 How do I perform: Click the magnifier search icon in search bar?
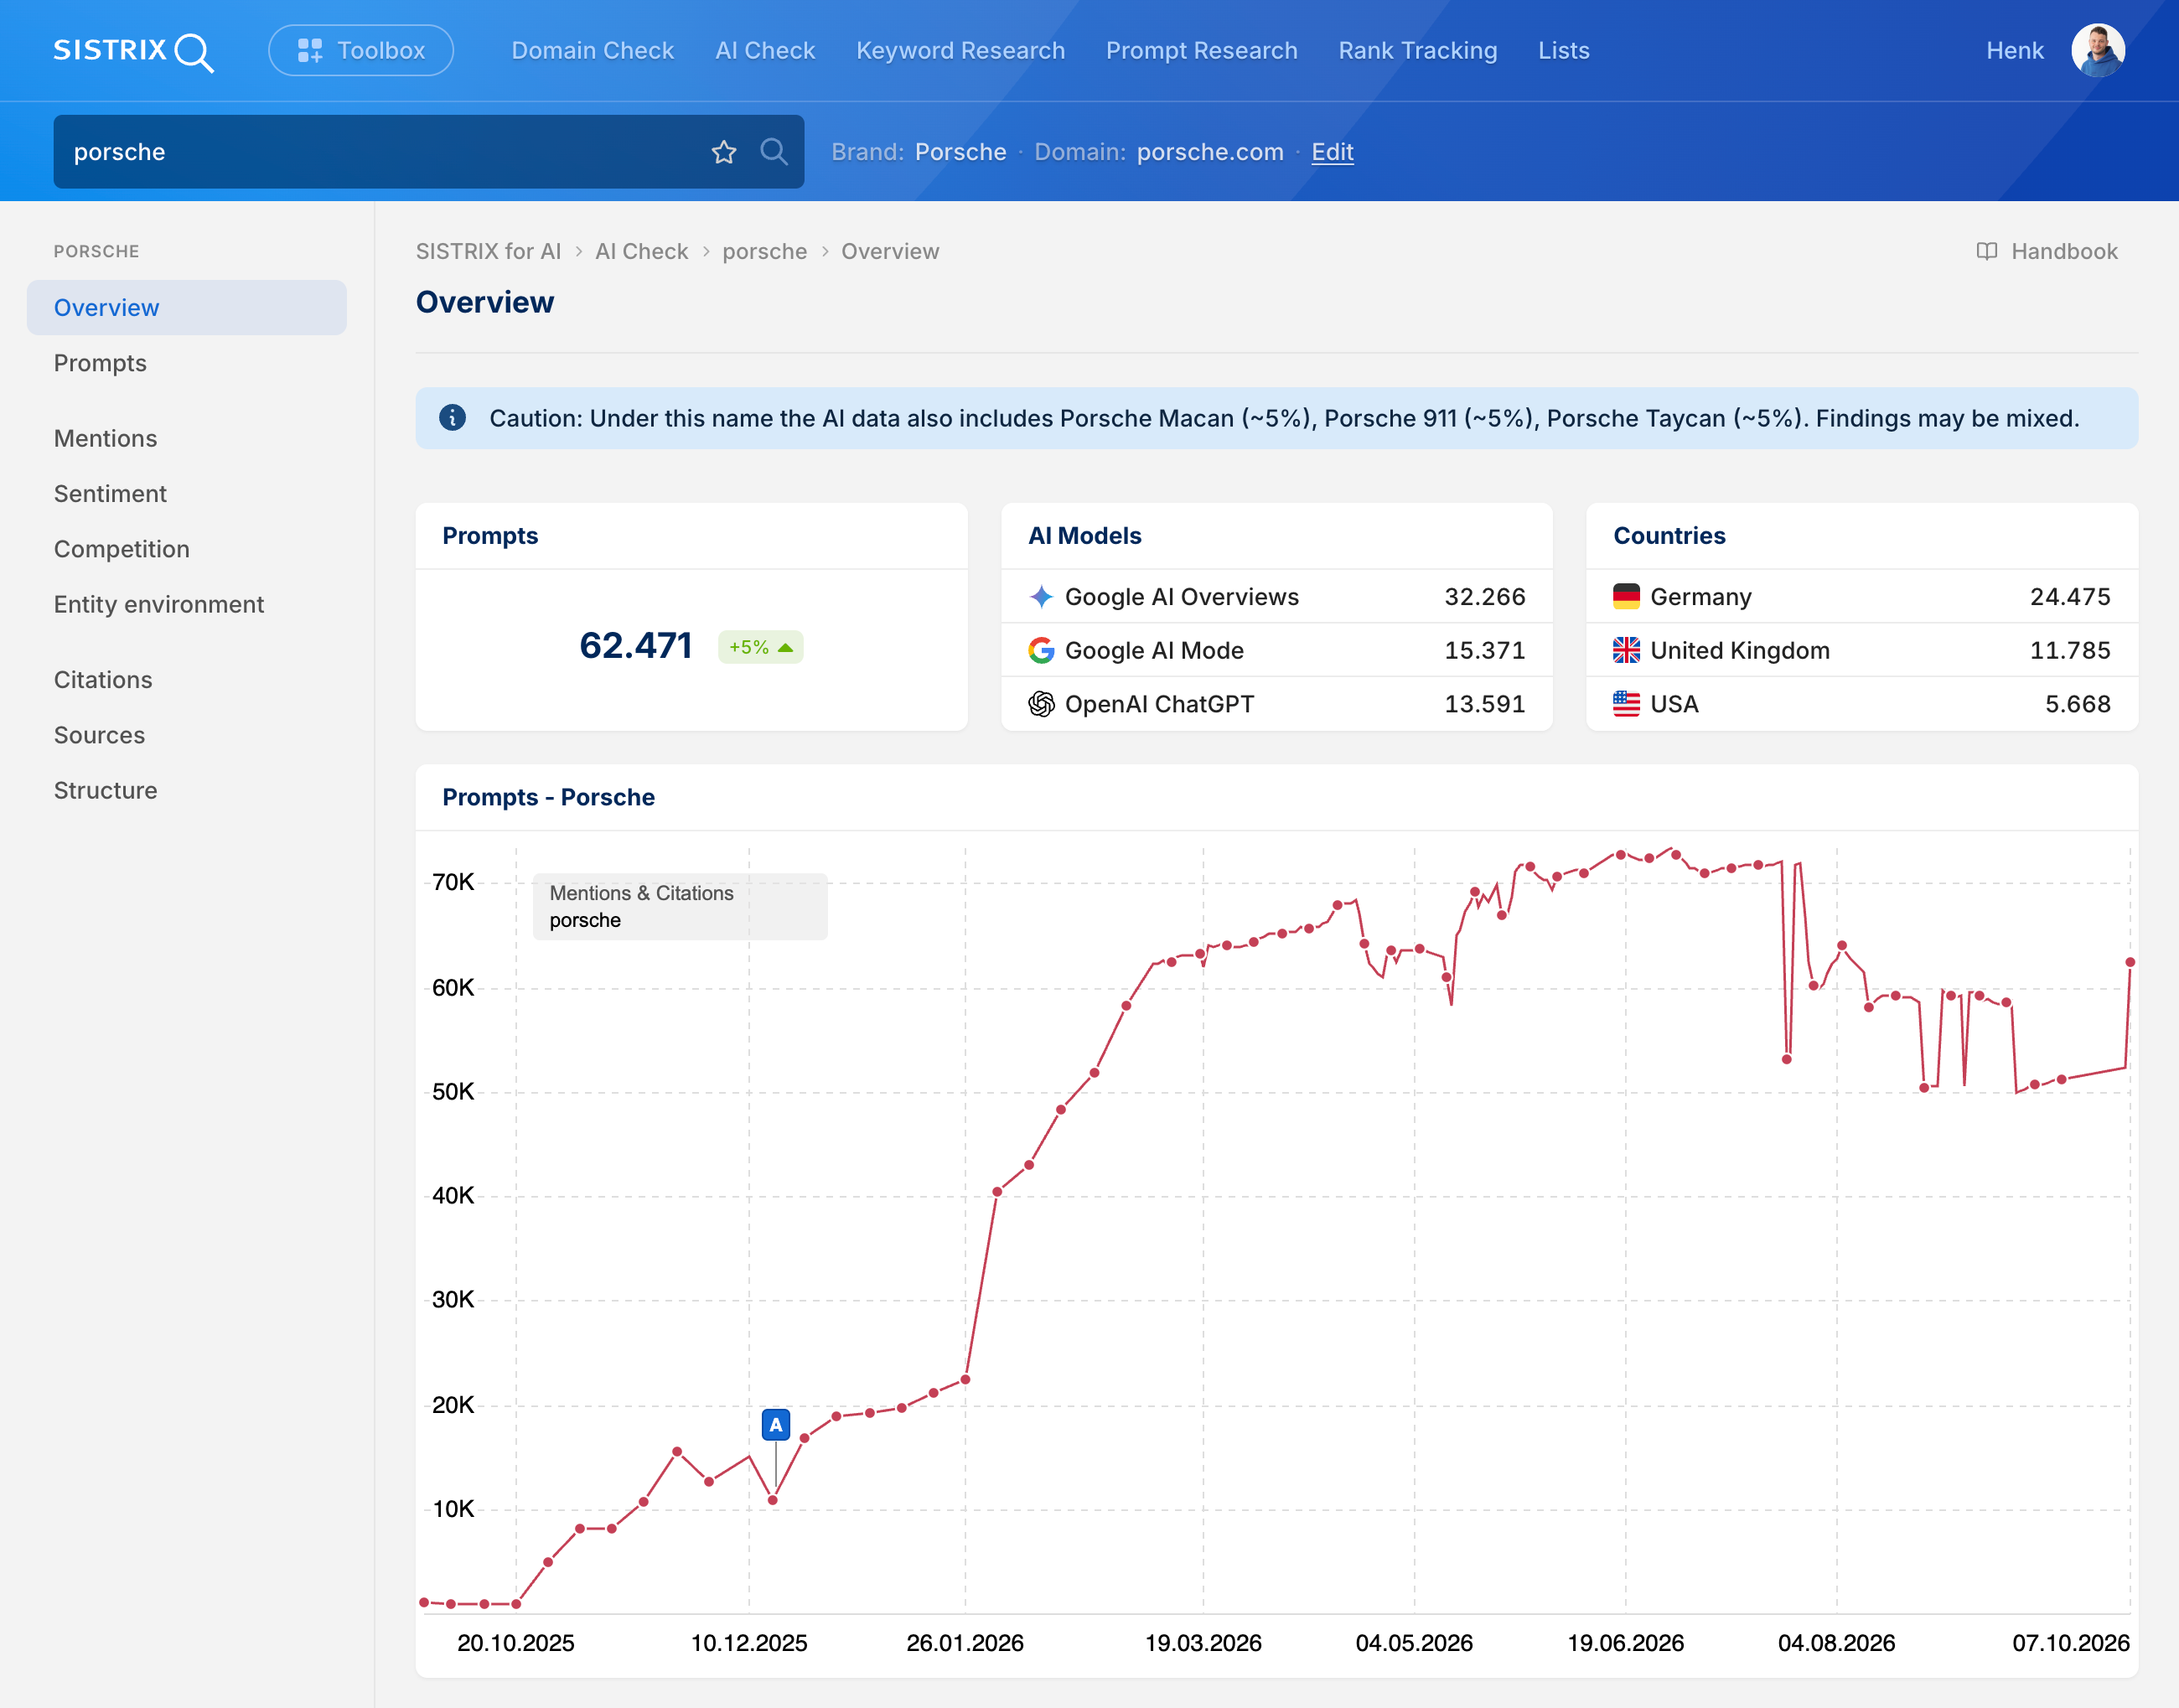click(x=773, y=152)
